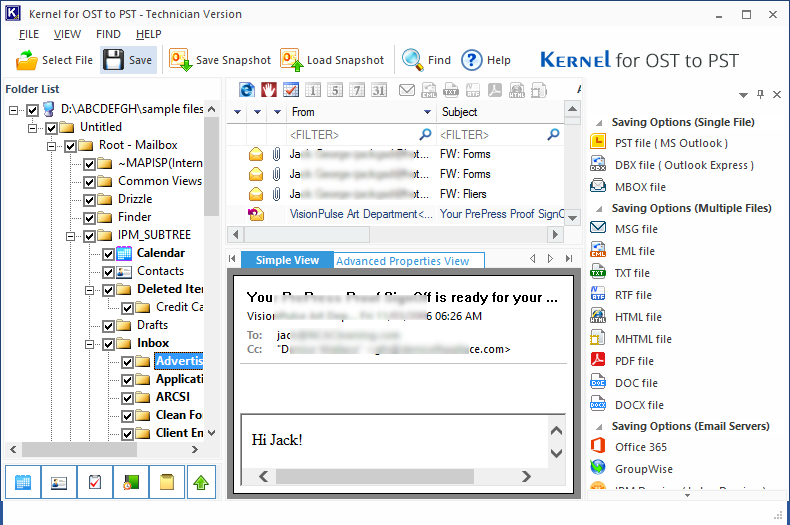The height and width of the screenshot is (525, 790).
Task: Click the grey TXT icon in mail toolbar
Action: tap(450, 90)
